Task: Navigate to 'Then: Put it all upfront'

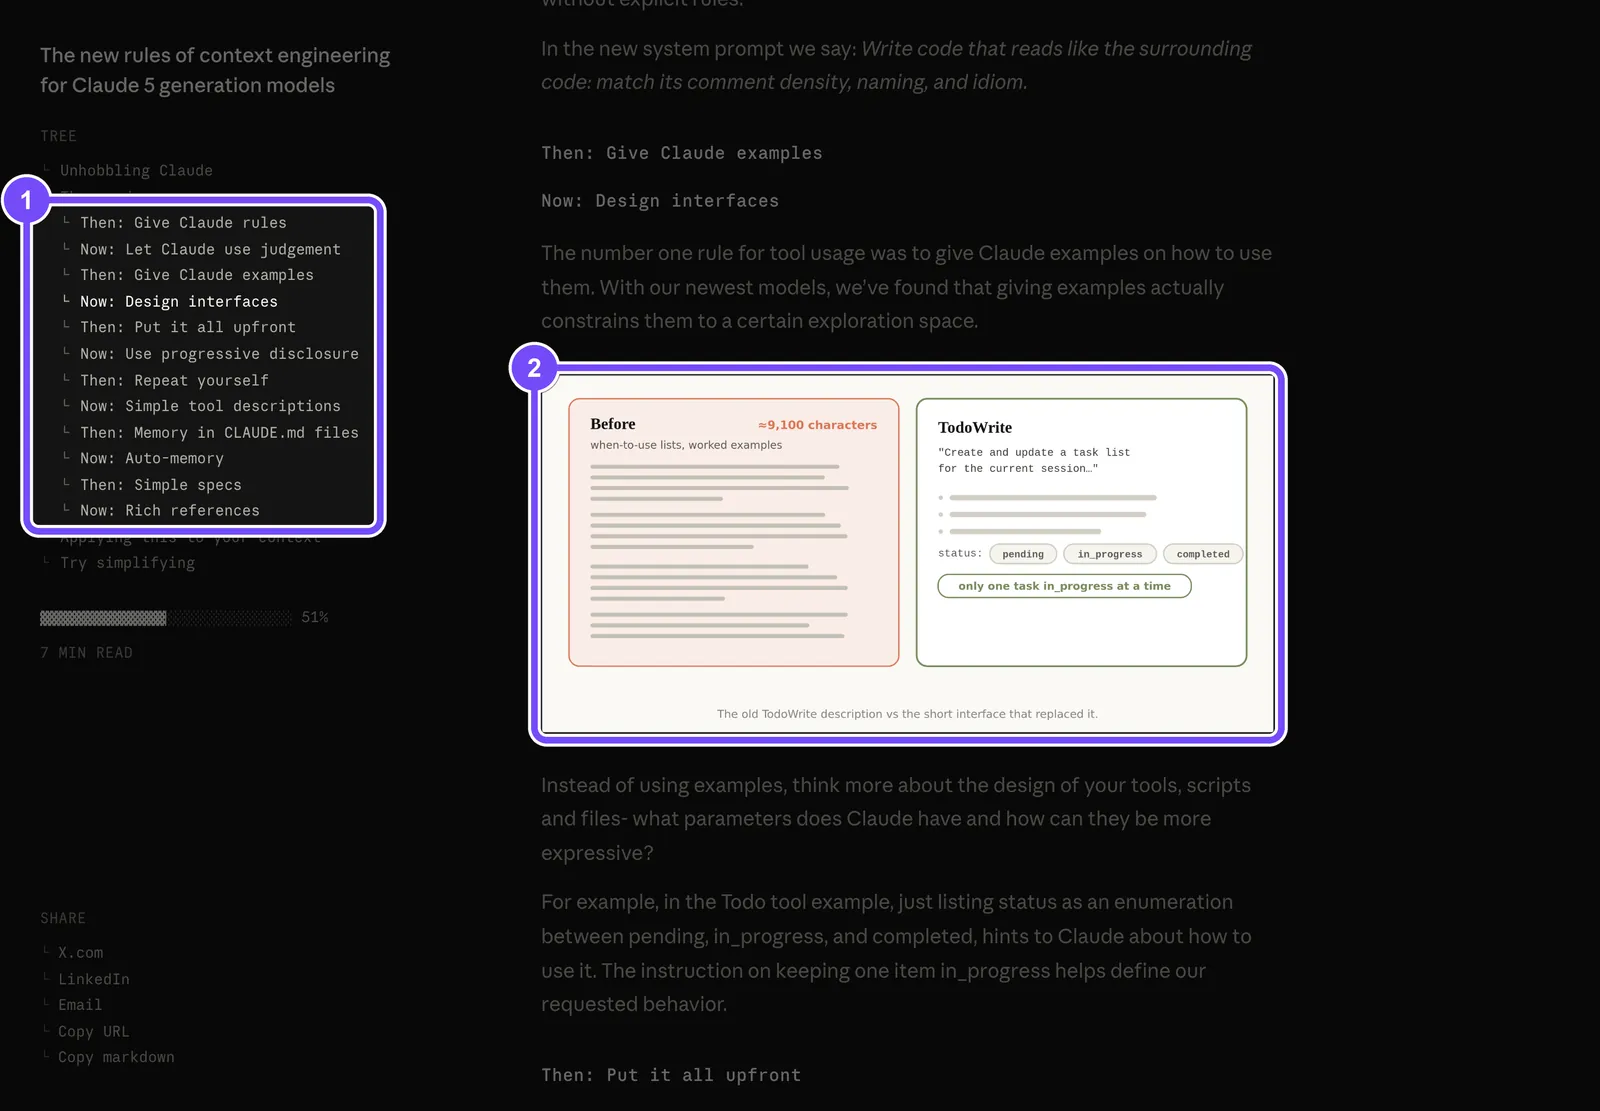Action: click(x=188, y=327)
